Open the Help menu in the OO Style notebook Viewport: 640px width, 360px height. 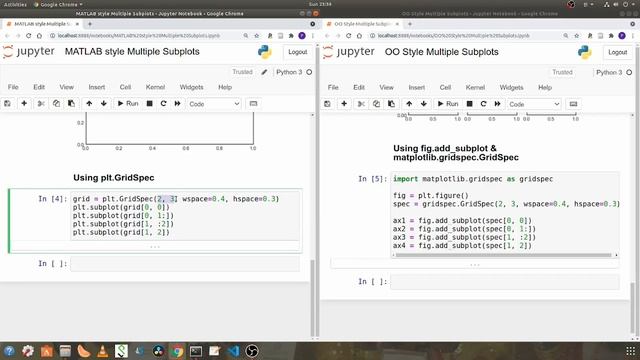[545, 88]
